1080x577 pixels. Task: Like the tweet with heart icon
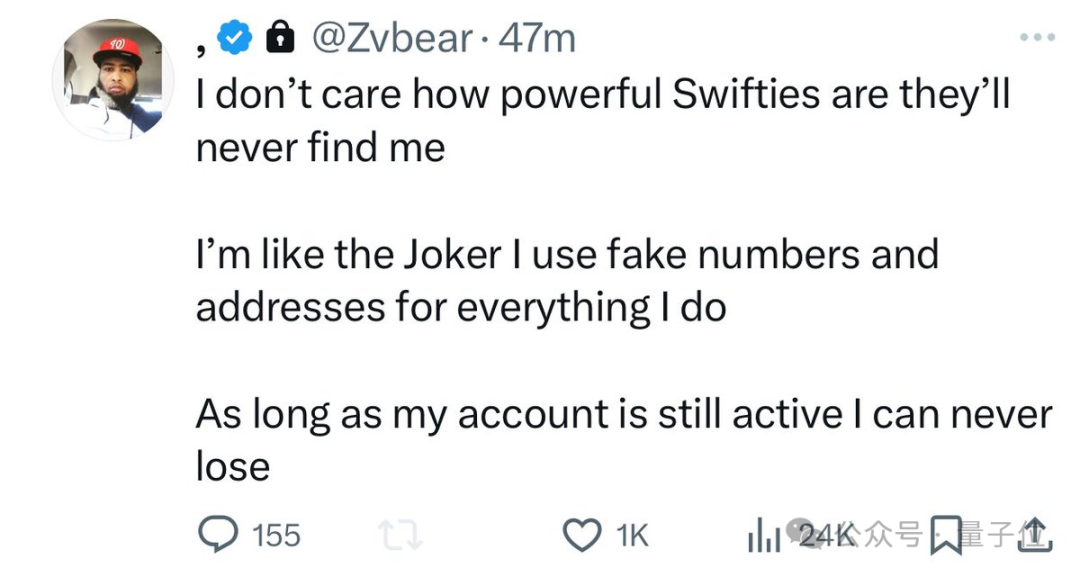point(582,536)
